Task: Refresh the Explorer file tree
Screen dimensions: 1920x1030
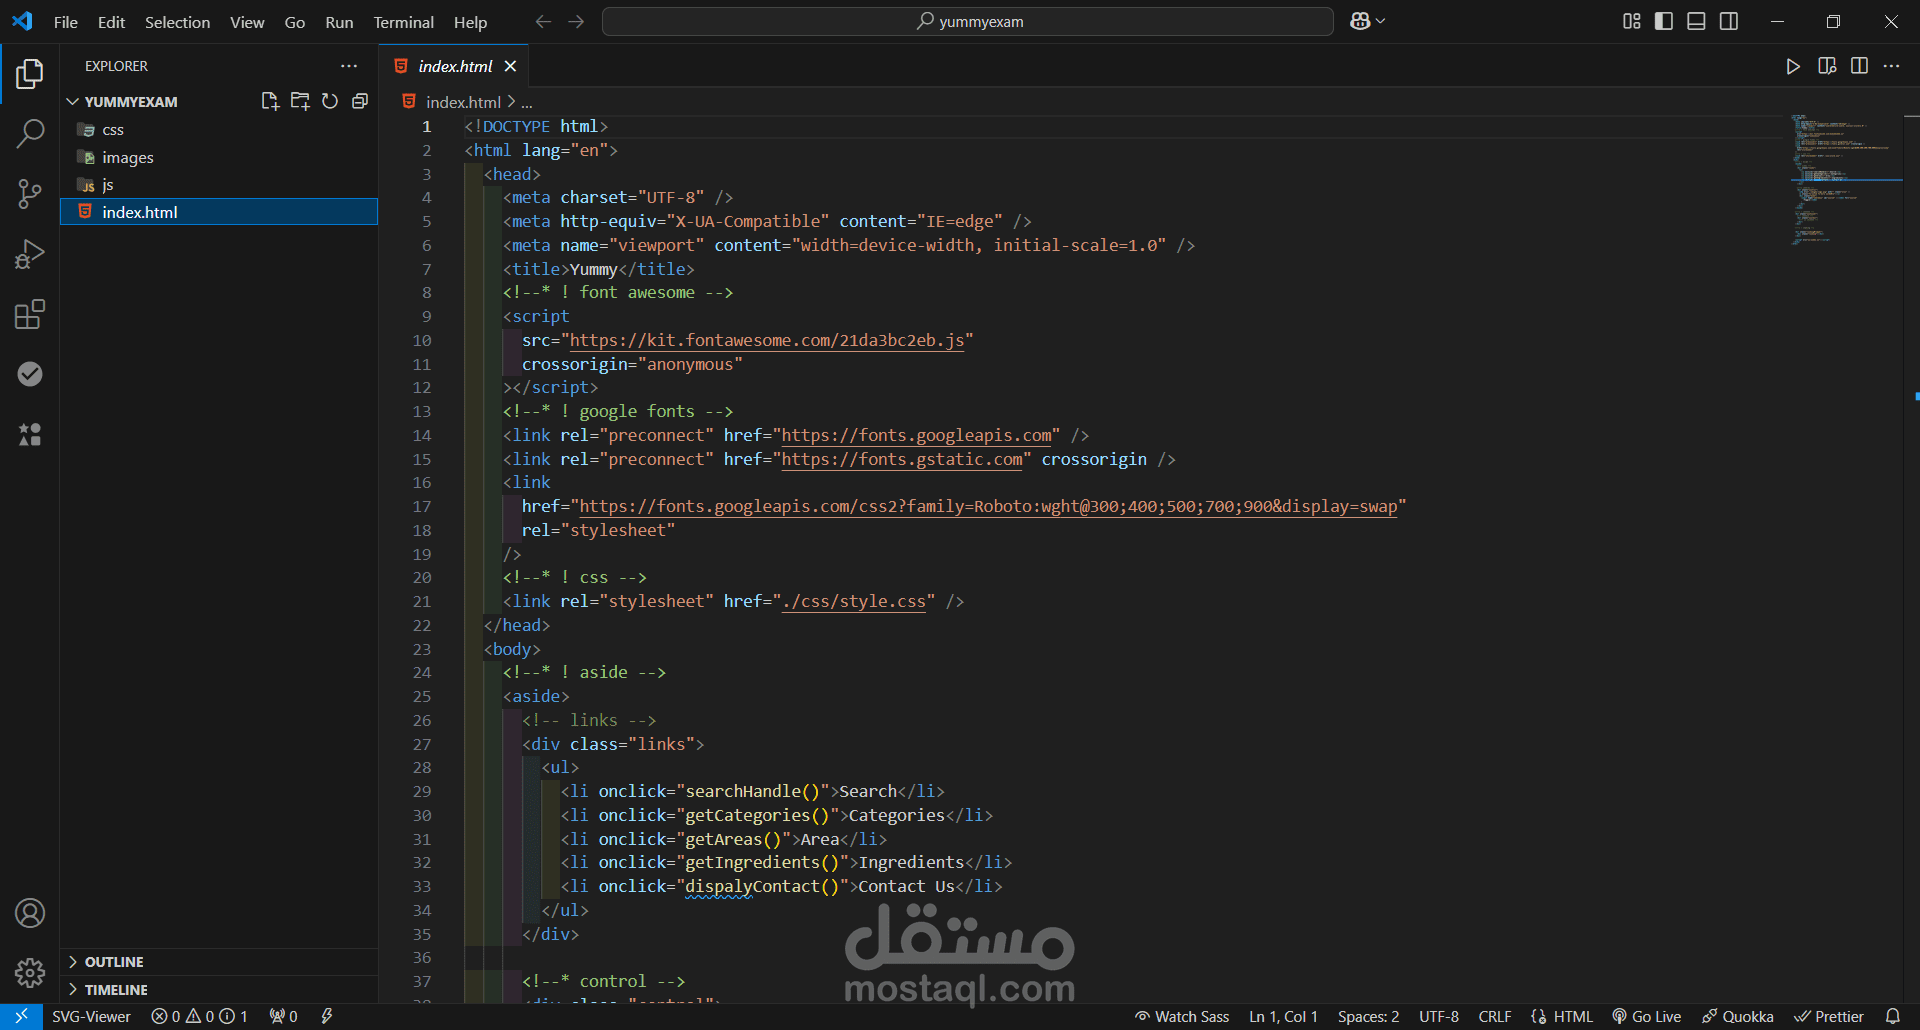Action: (330, 101)
